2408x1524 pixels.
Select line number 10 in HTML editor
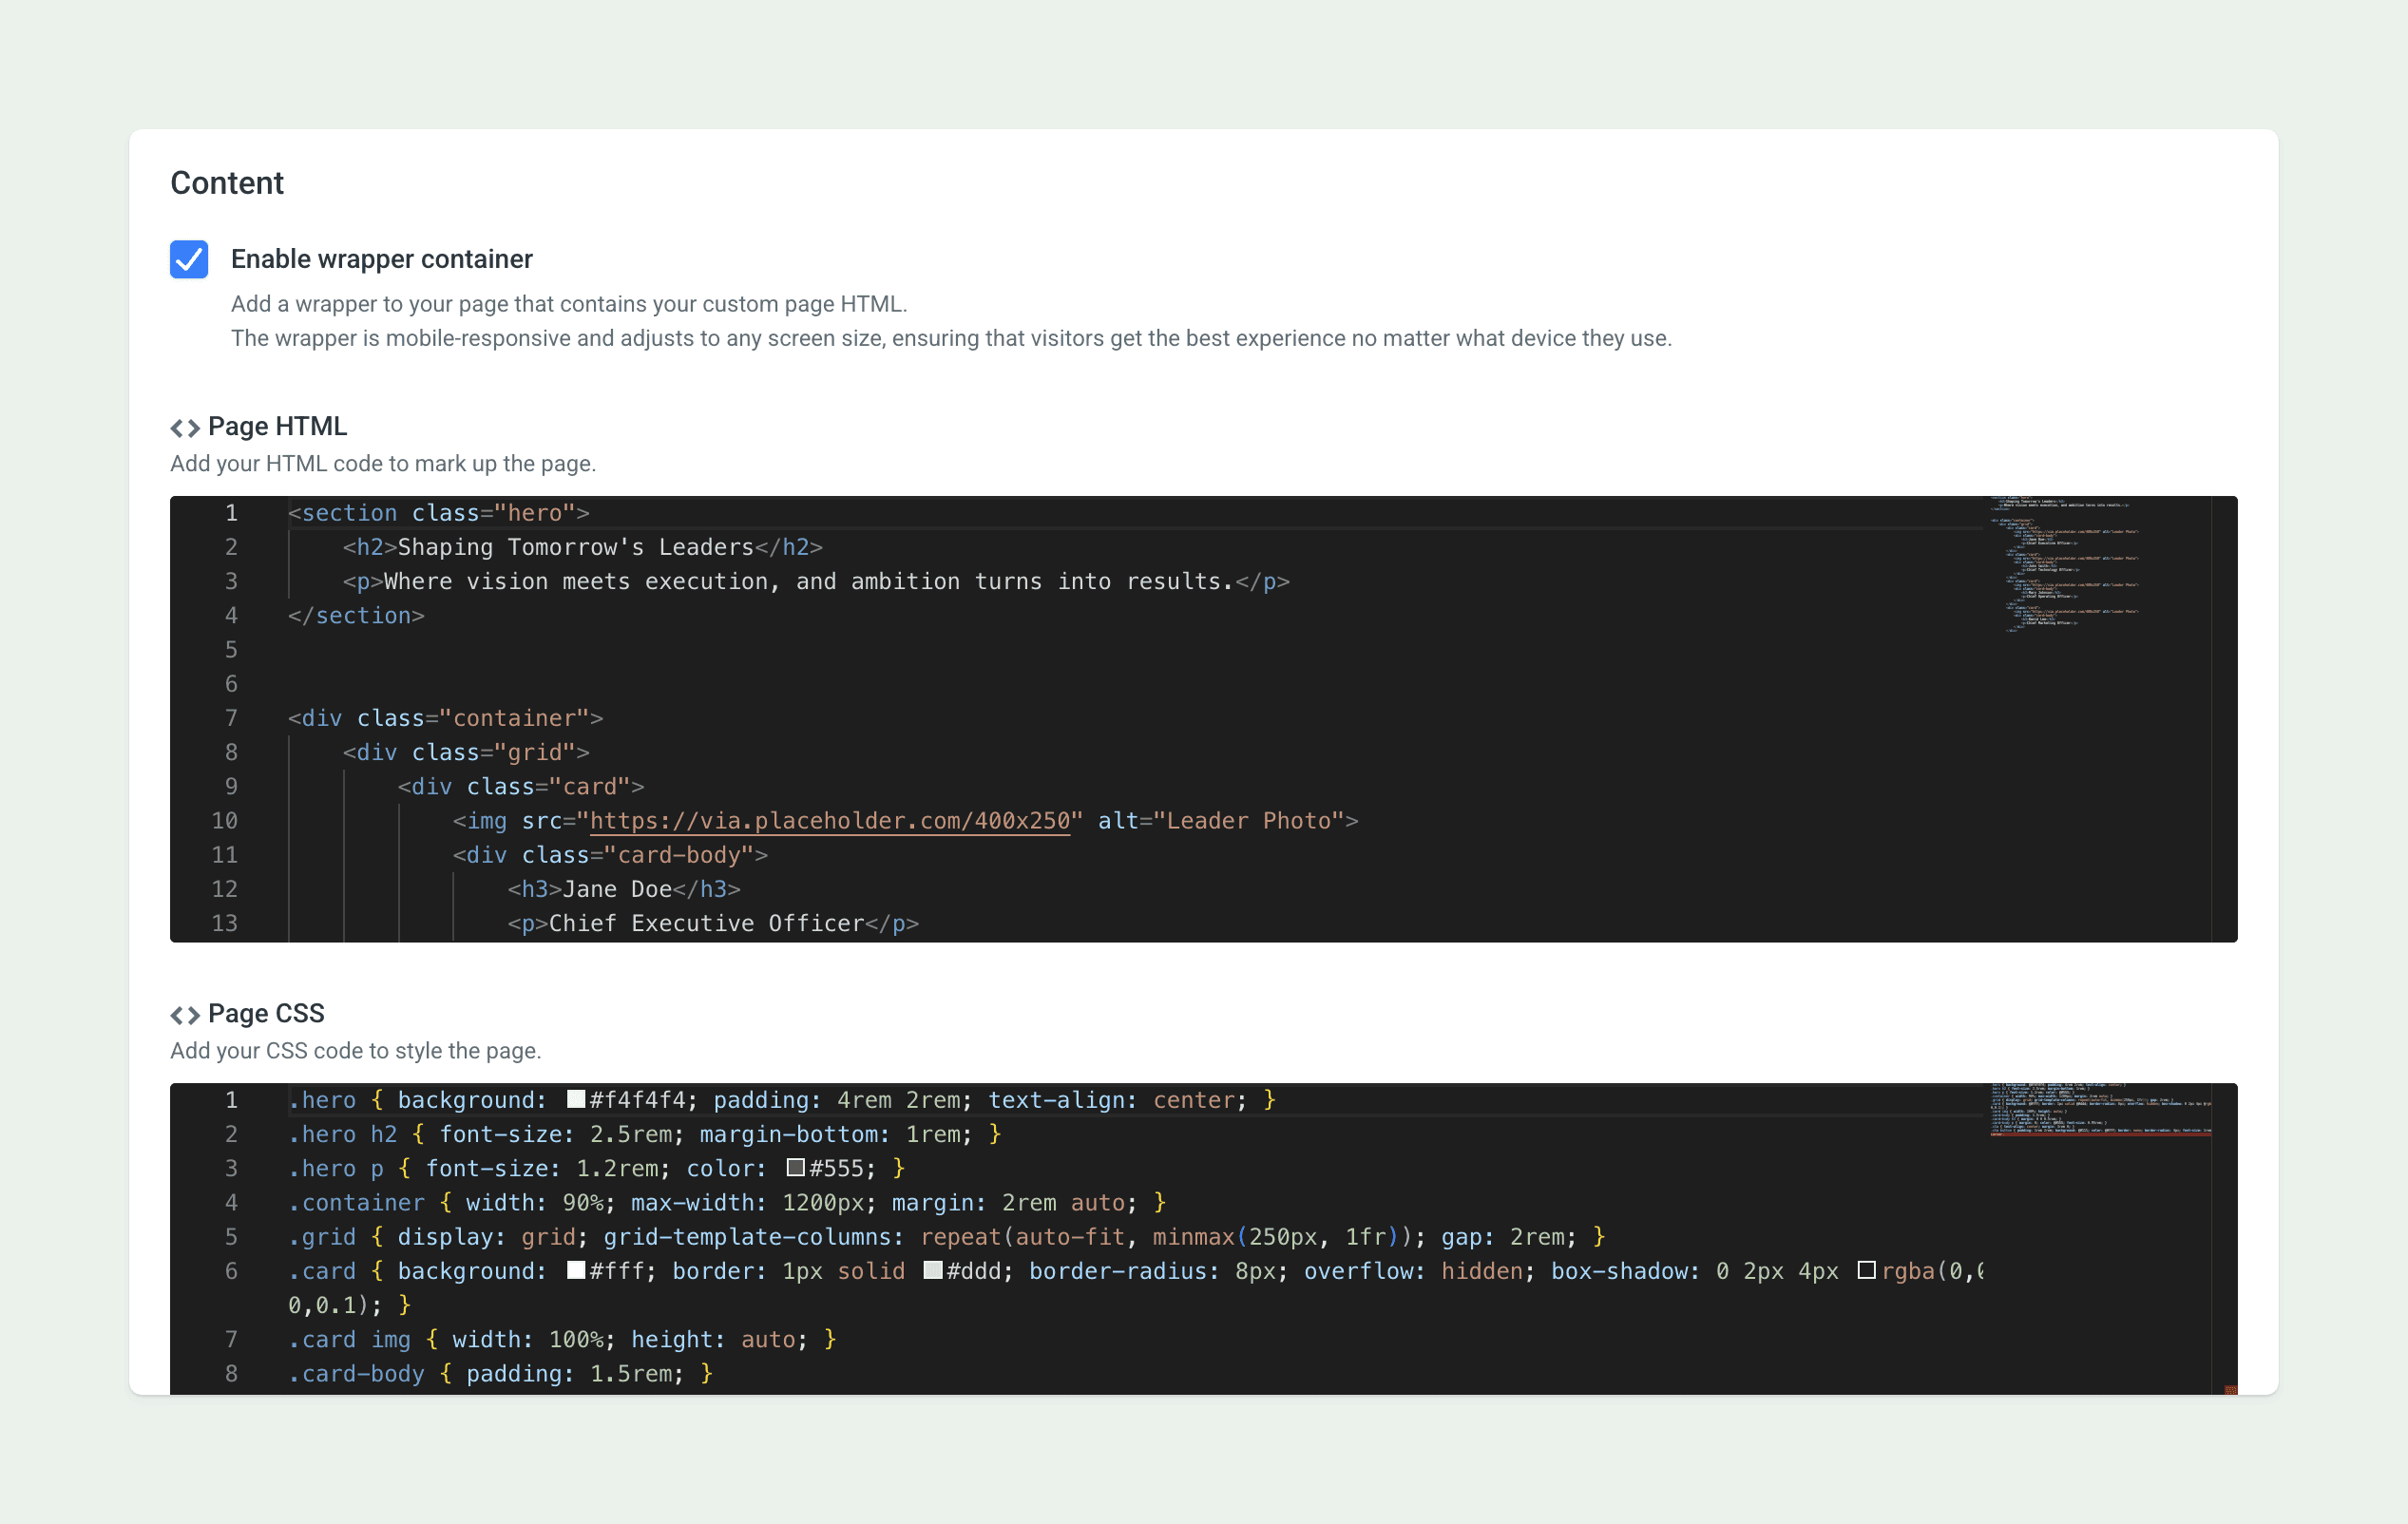[x=225, y=821]
